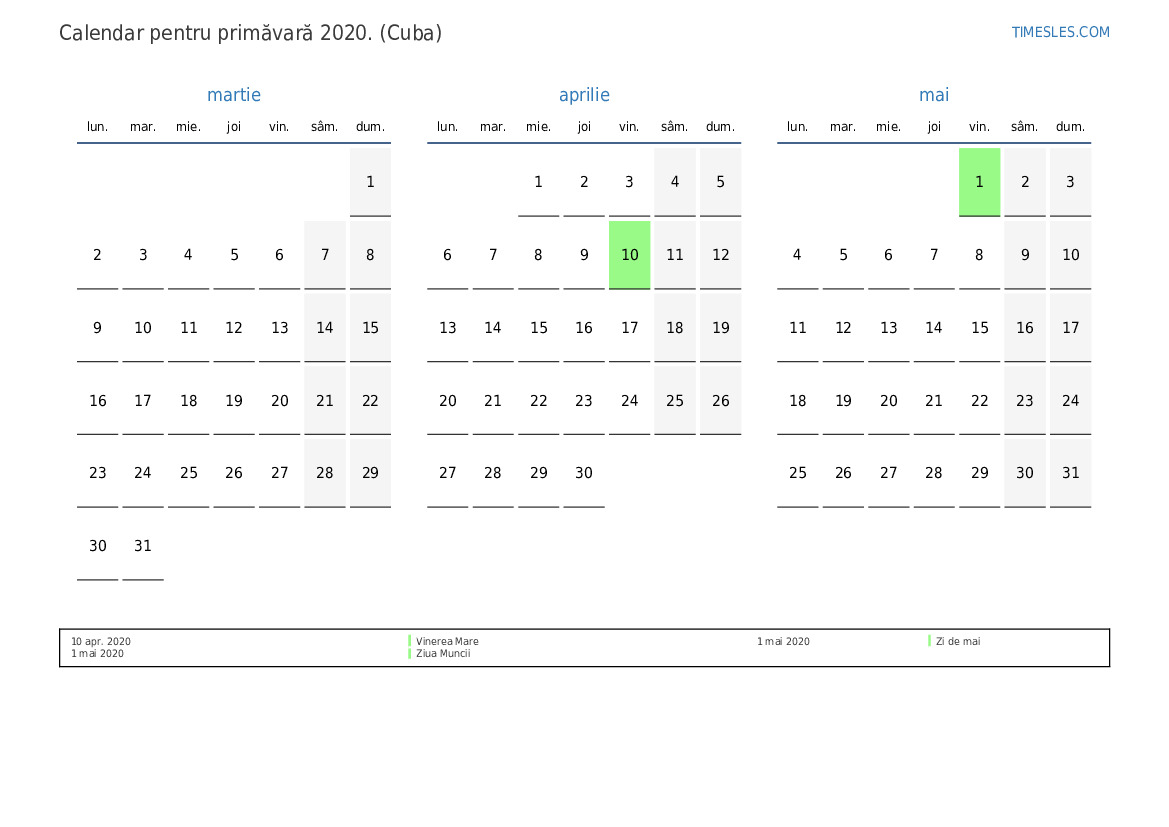The image size is (1169, 827).
Task: Select day 30 in martie
Action: (x=98, y=547)
